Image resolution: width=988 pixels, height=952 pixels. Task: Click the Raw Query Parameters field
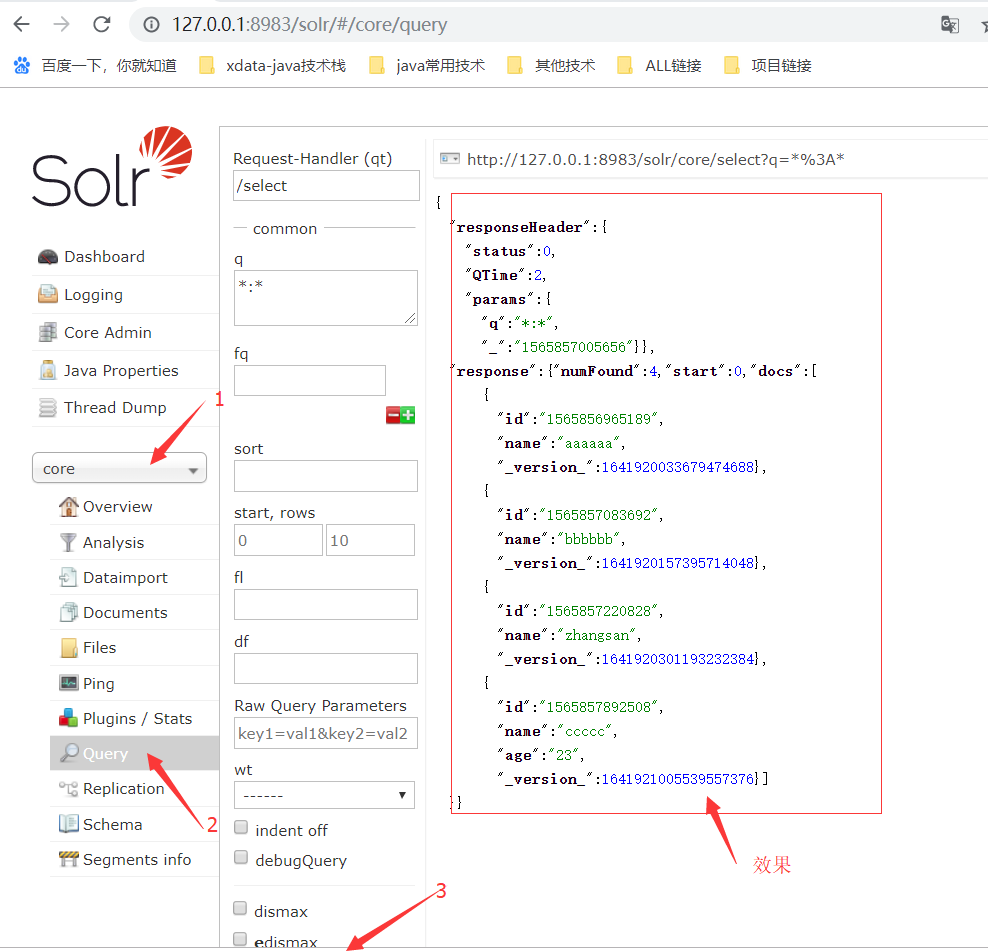326,733
